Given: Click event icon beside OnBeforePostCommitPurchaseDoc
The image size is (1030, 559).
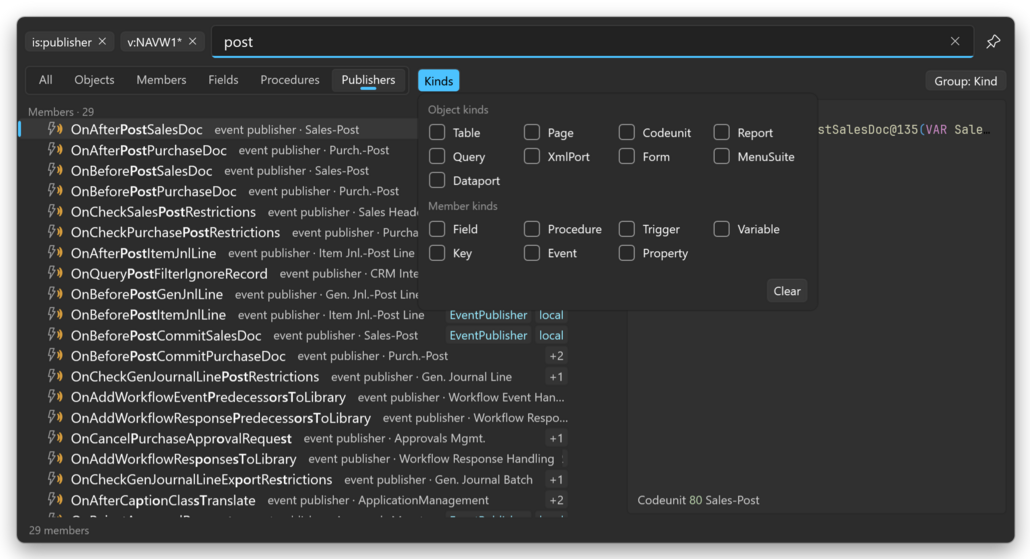Looking at the screenshot, I should pyautogui.click(x=55, y=355).
